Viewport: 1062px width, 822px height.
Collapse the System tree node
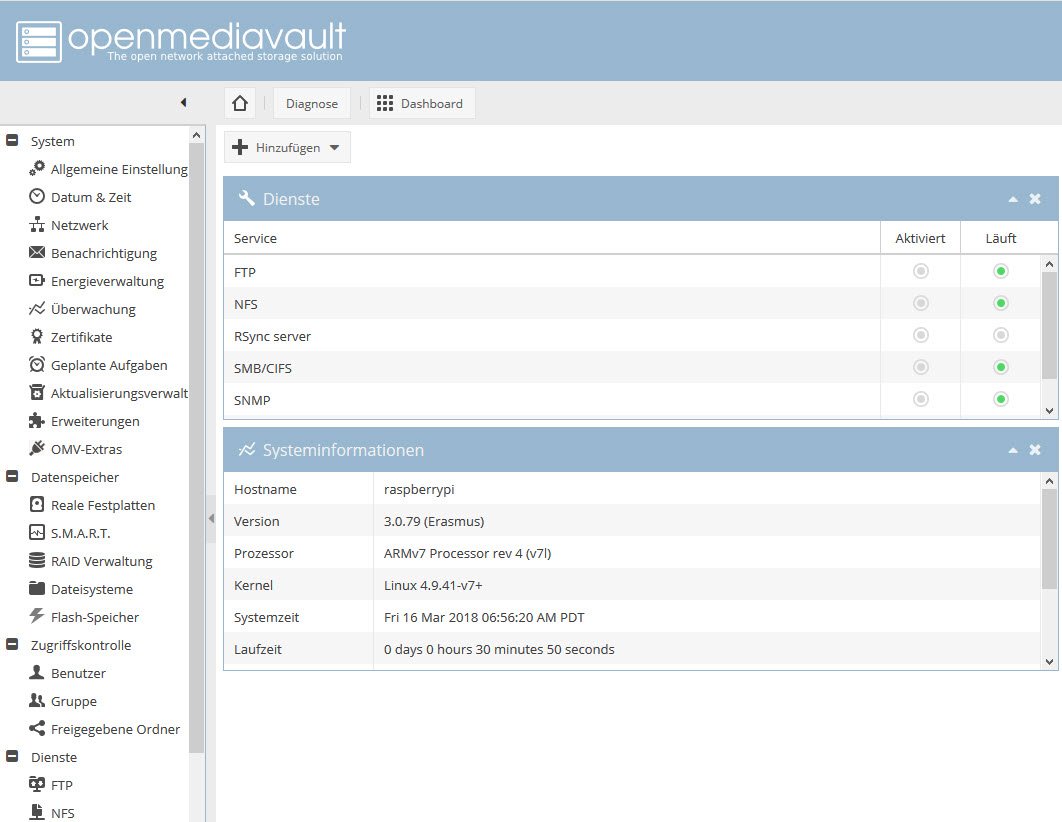pos(12,140)
